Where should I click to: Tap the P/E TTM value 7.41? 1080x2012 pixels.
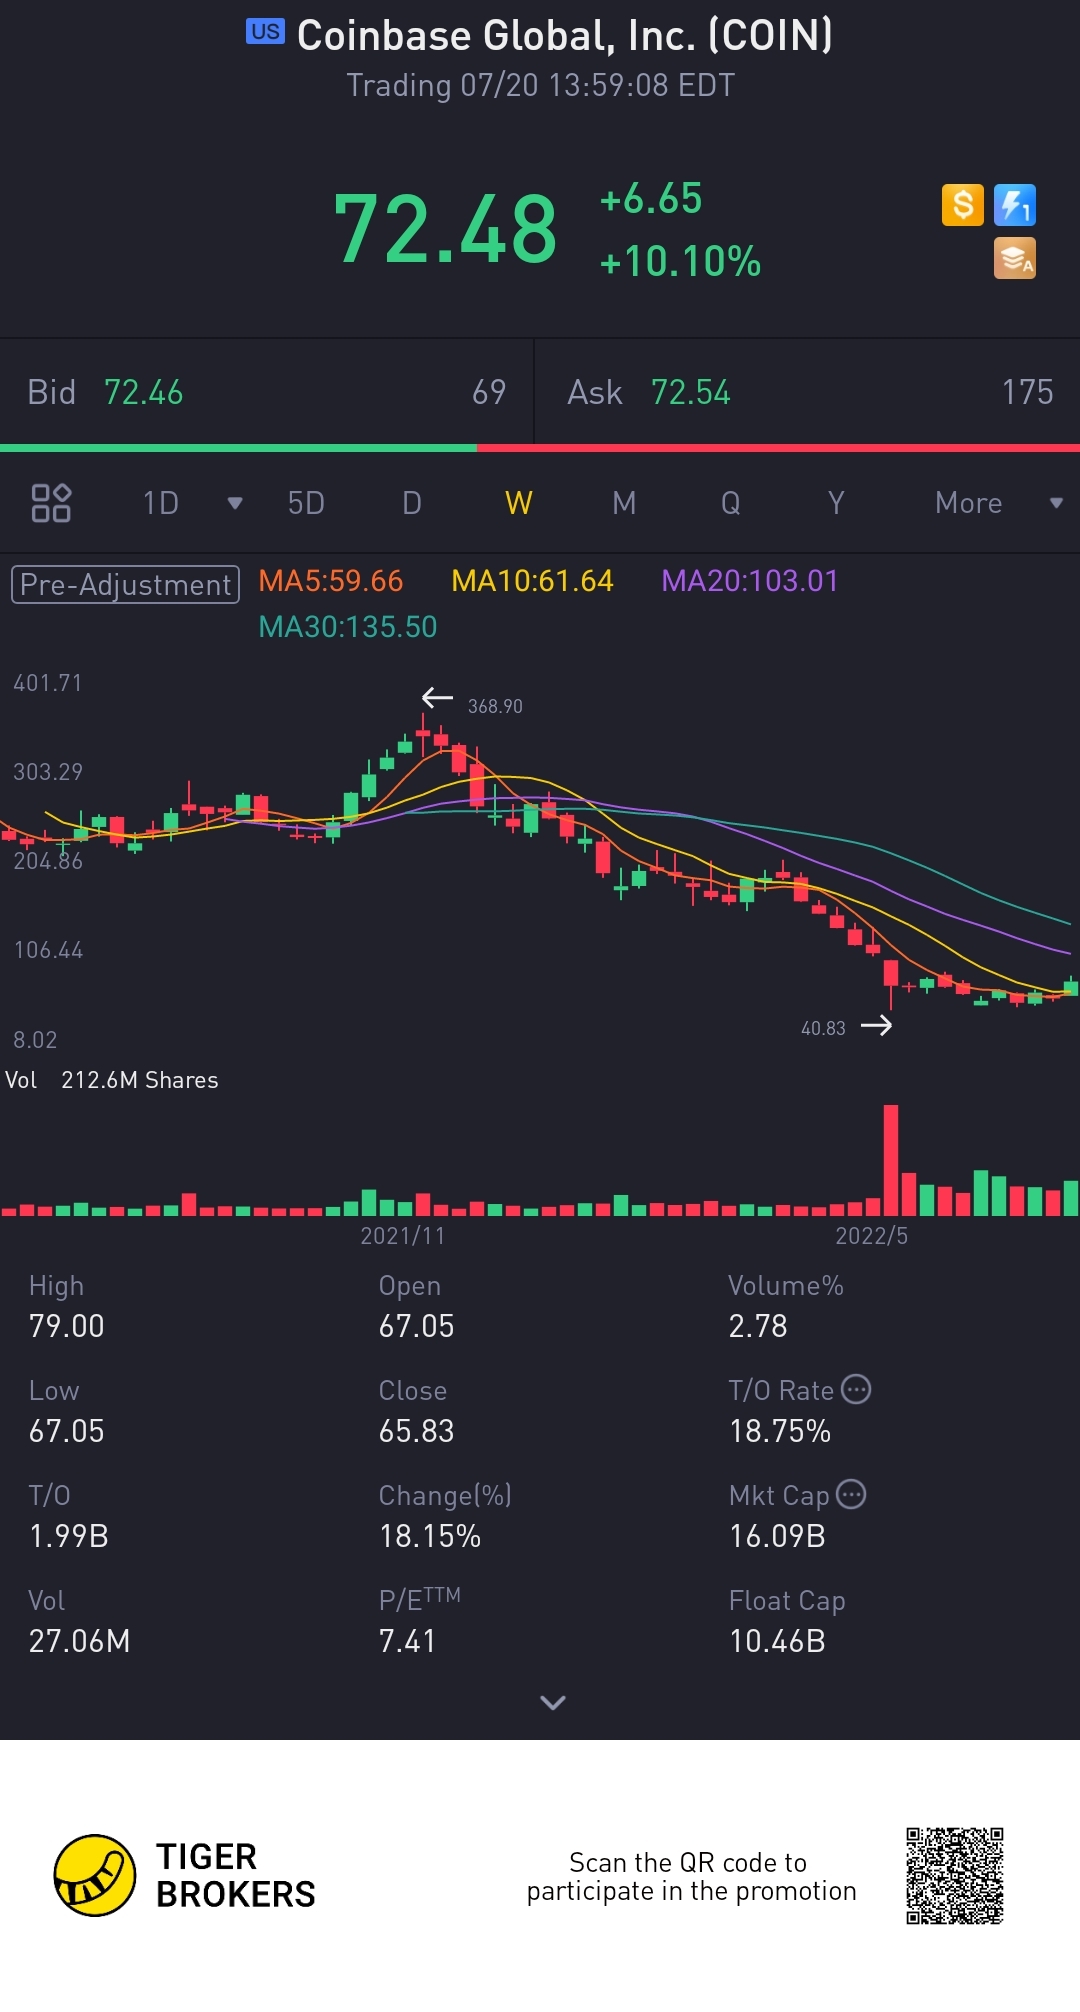coord(407,1641)
